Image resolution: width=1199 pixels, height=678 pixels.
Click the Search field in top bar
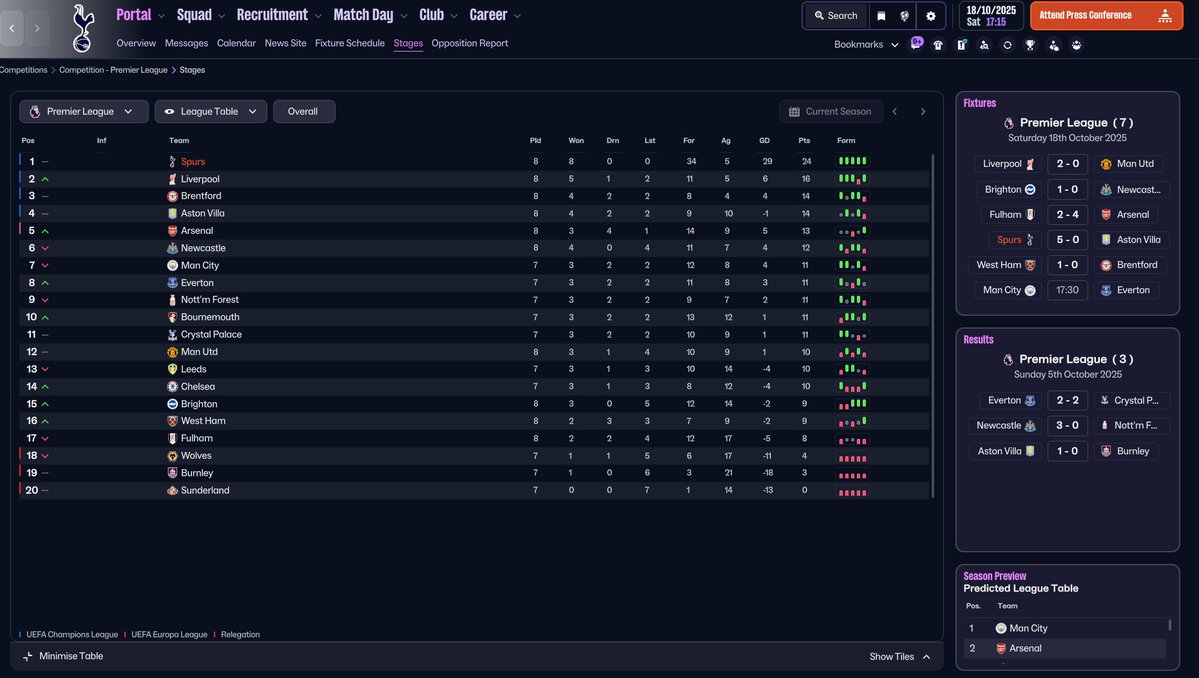(836, 15)
